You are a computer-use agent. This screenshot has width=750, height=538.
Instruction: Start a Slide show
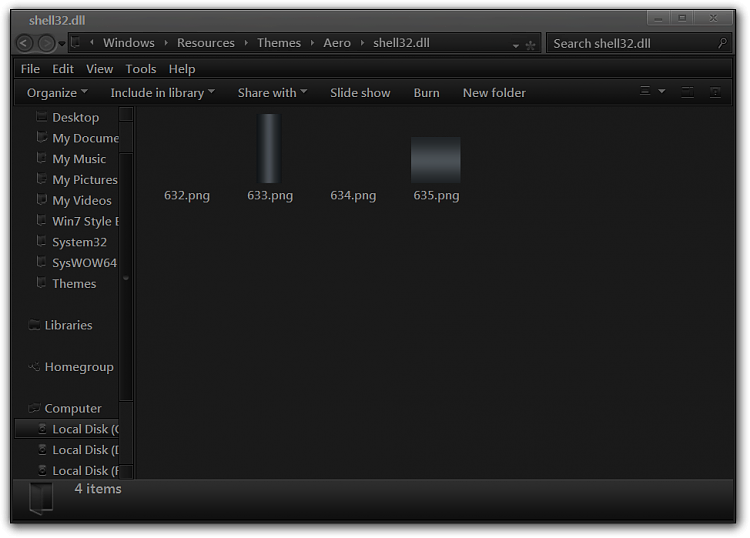(360, 93)
